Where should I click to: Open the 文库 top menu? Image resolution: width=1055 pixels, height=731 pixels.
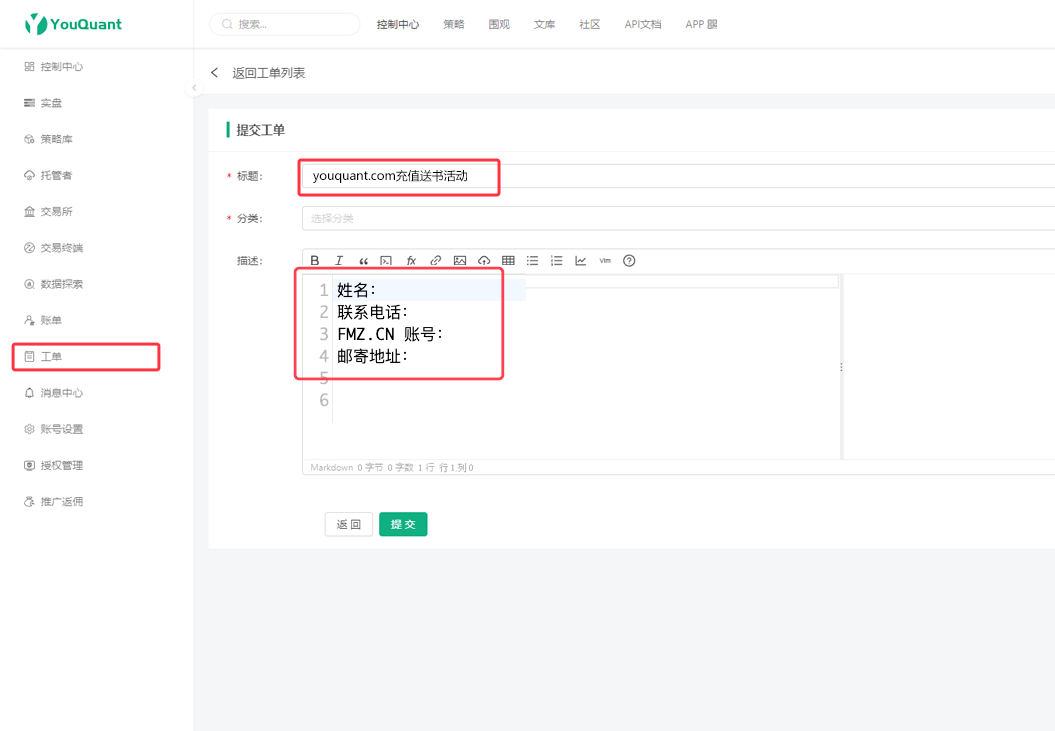pos(544,24)
